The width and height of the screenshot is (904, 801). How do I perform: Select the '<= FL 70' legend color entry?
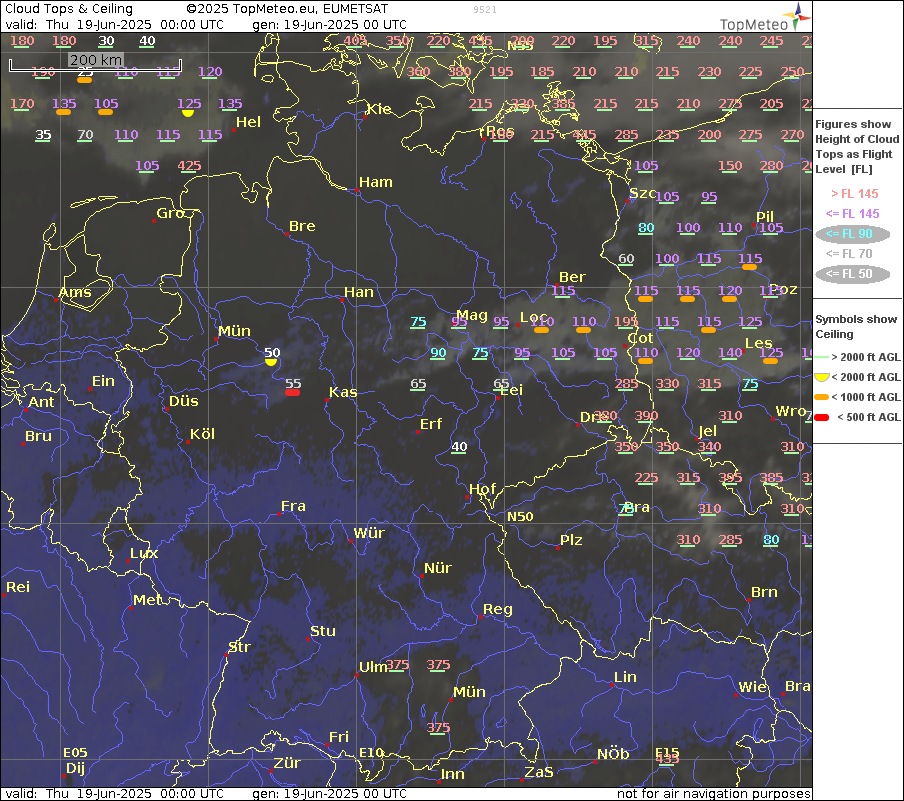click(849, 254)
